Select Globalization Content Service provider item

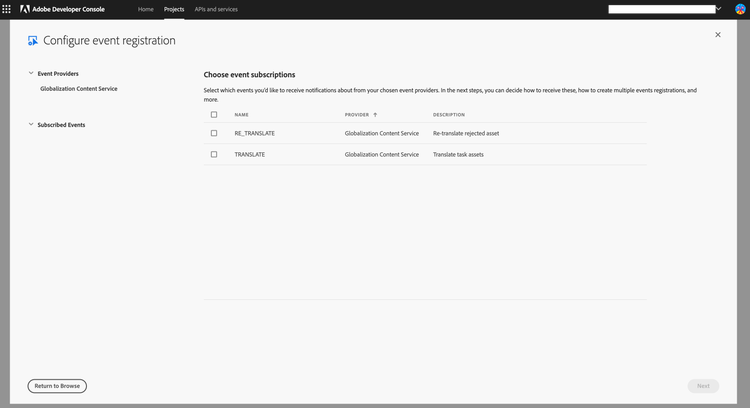tap(79, 89)
